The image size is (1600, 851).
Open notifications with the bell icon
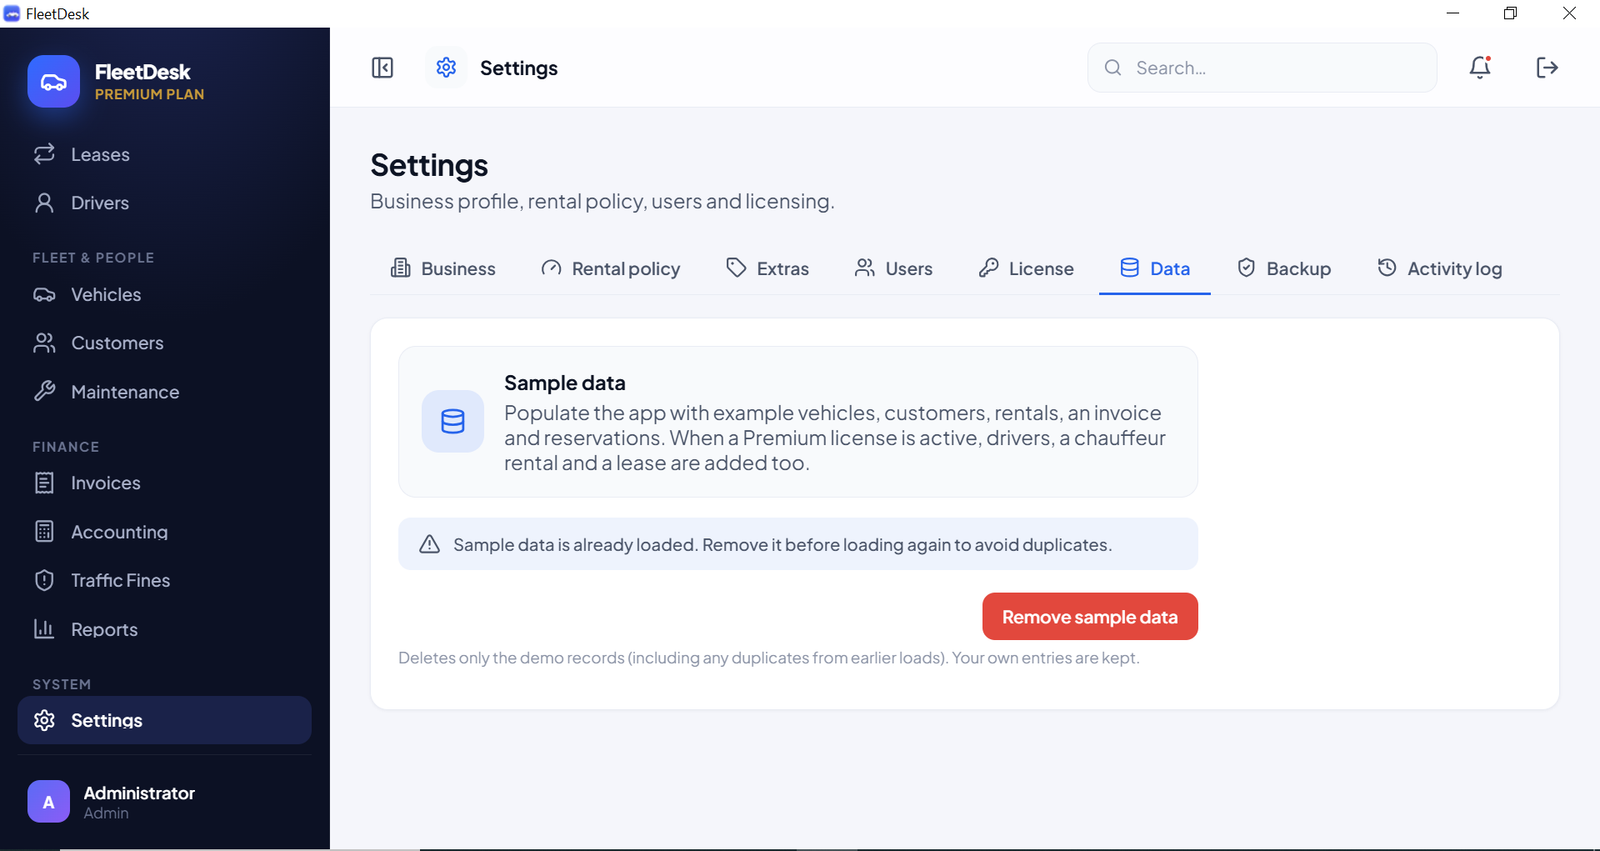[1480, 67]
